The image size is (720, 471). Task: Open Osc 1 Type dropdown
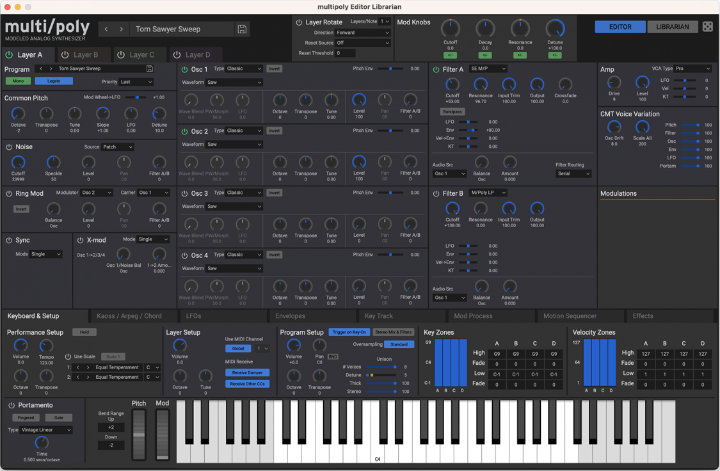pos(243,68)
